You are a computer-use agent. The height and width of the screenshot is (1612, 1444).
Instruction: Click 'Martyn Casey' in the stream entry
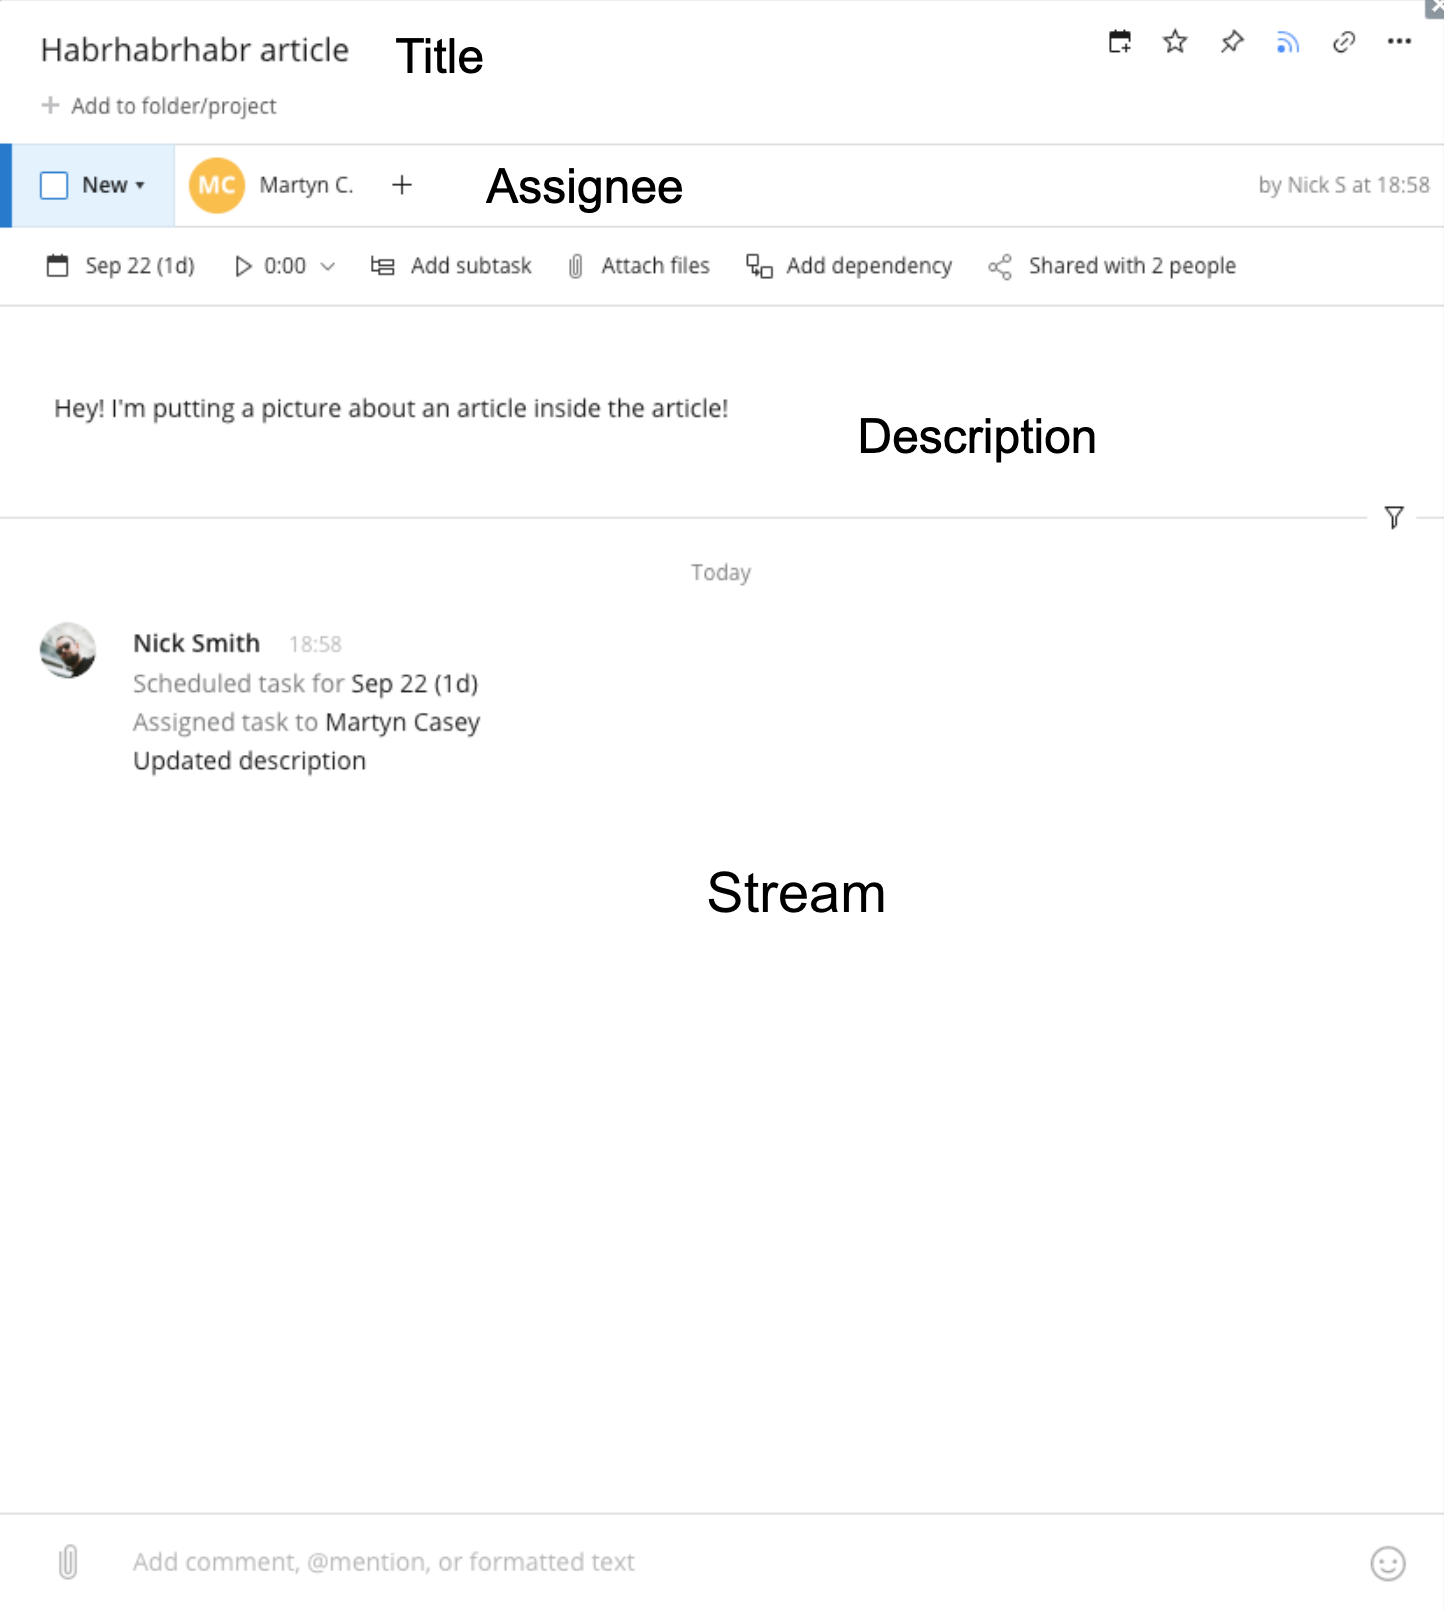click(x=403, y=723)
